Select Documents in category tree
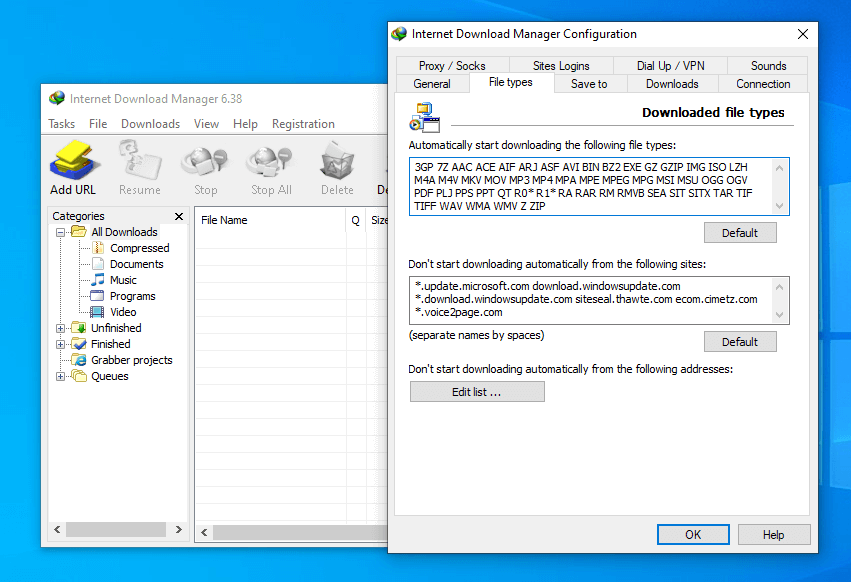This screenshot has height=582, width=851. click(x=137, y=264)
